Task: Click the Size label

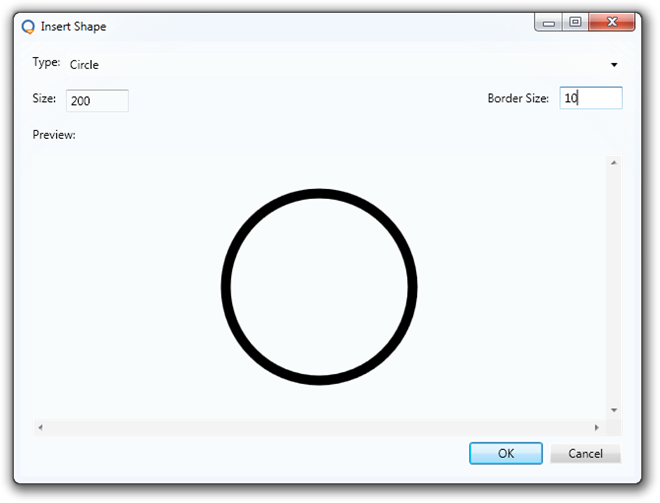Action: (x=44, y=98)
